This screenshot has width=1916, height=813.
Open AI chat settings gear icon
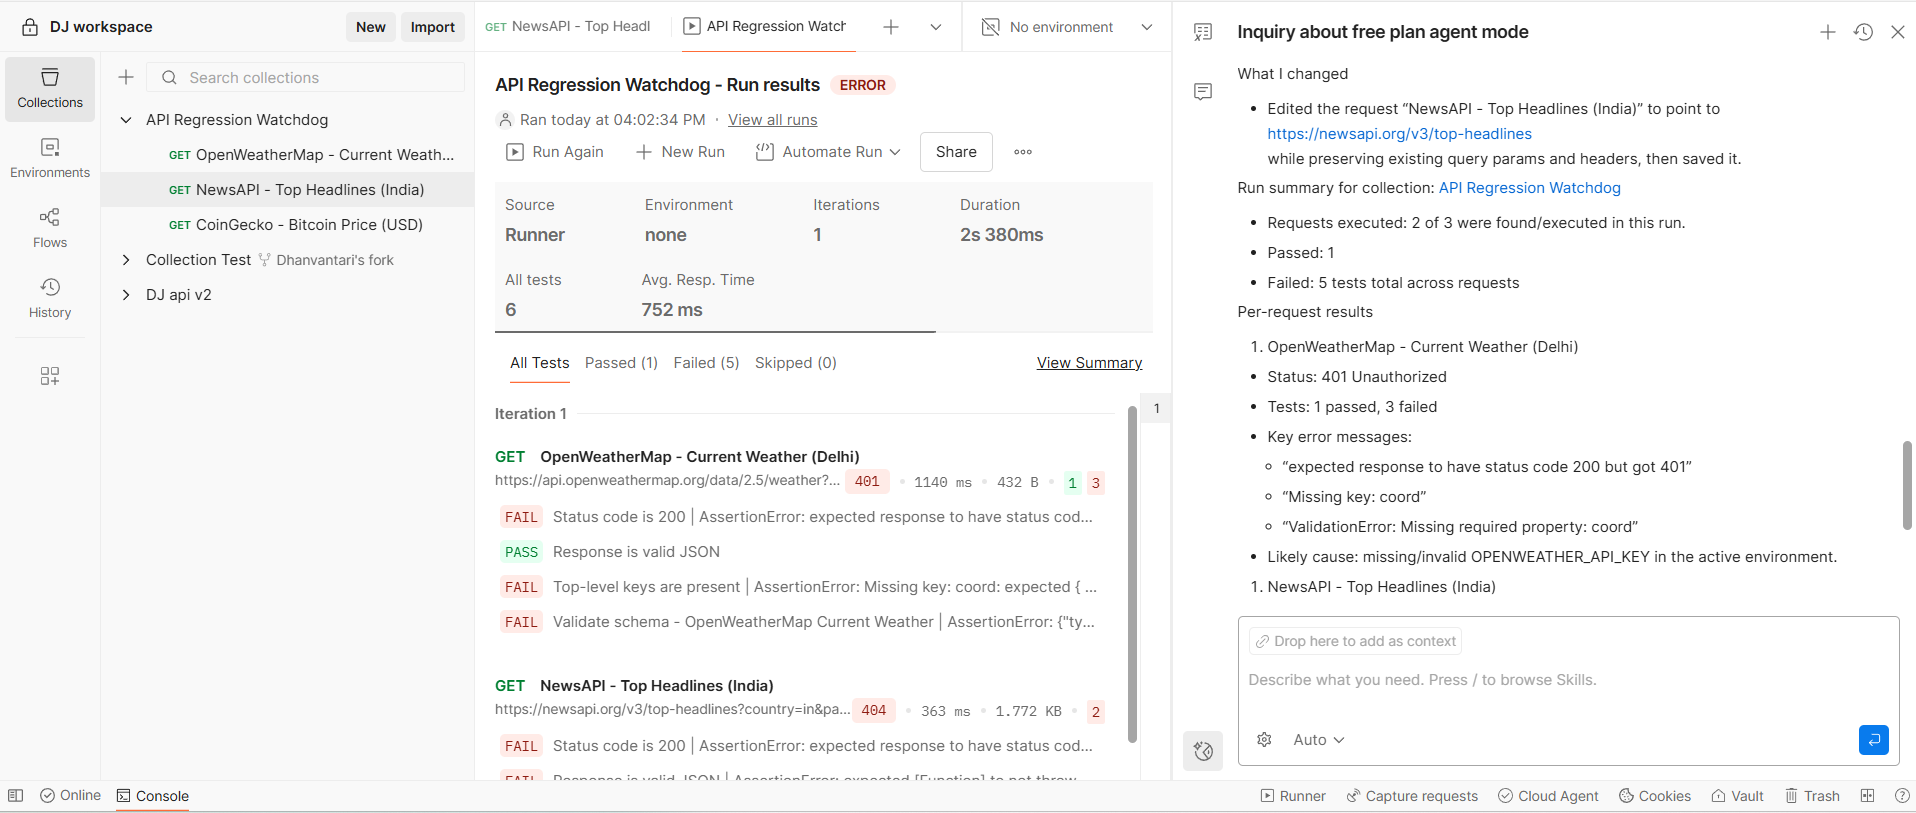(x=1264, y=740)
